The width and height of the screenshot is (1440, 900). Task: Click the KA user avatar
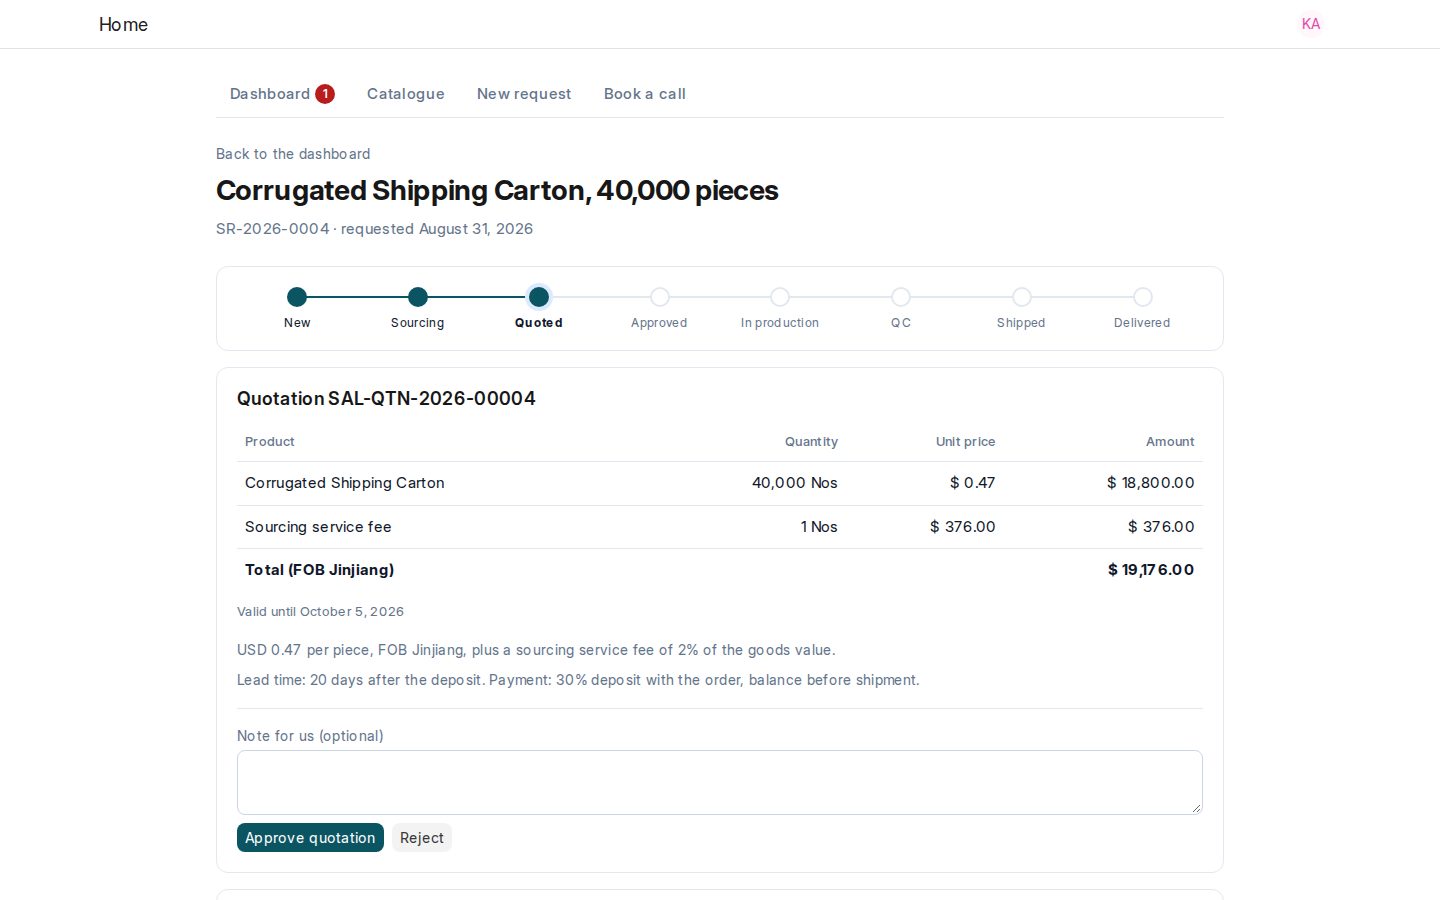coord(1310,24)
